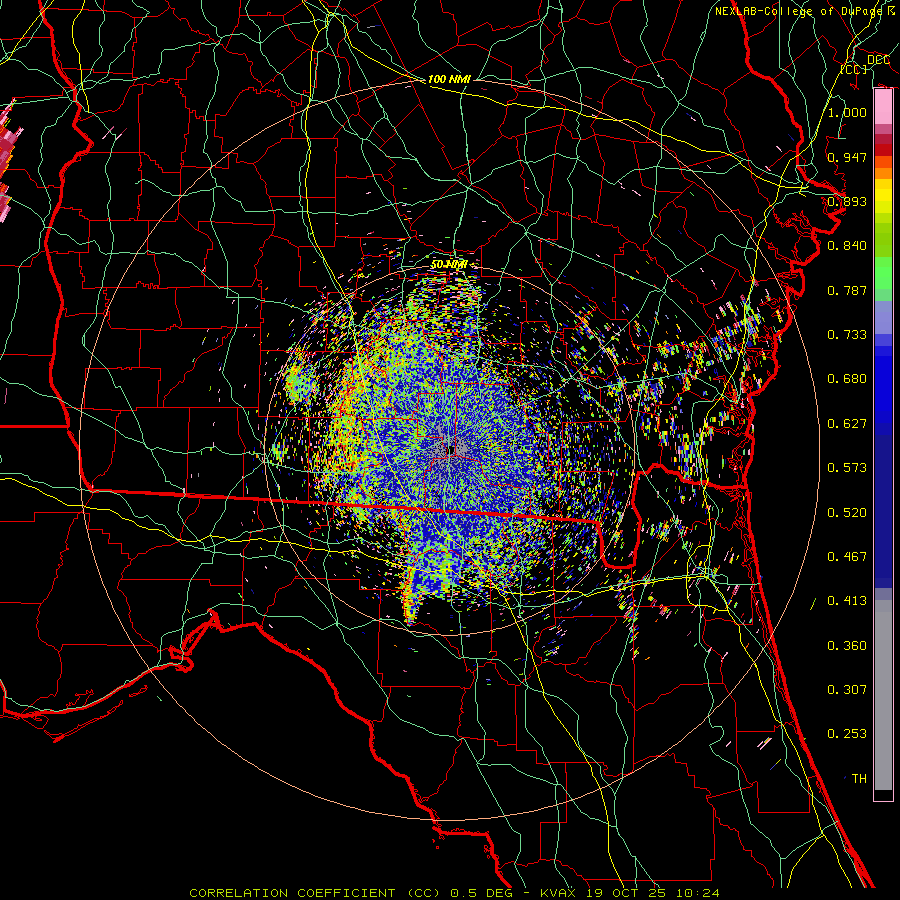Click the 0.627 legend value
The width and height of the screenshot is (900, 900).
tap(847, 424)
